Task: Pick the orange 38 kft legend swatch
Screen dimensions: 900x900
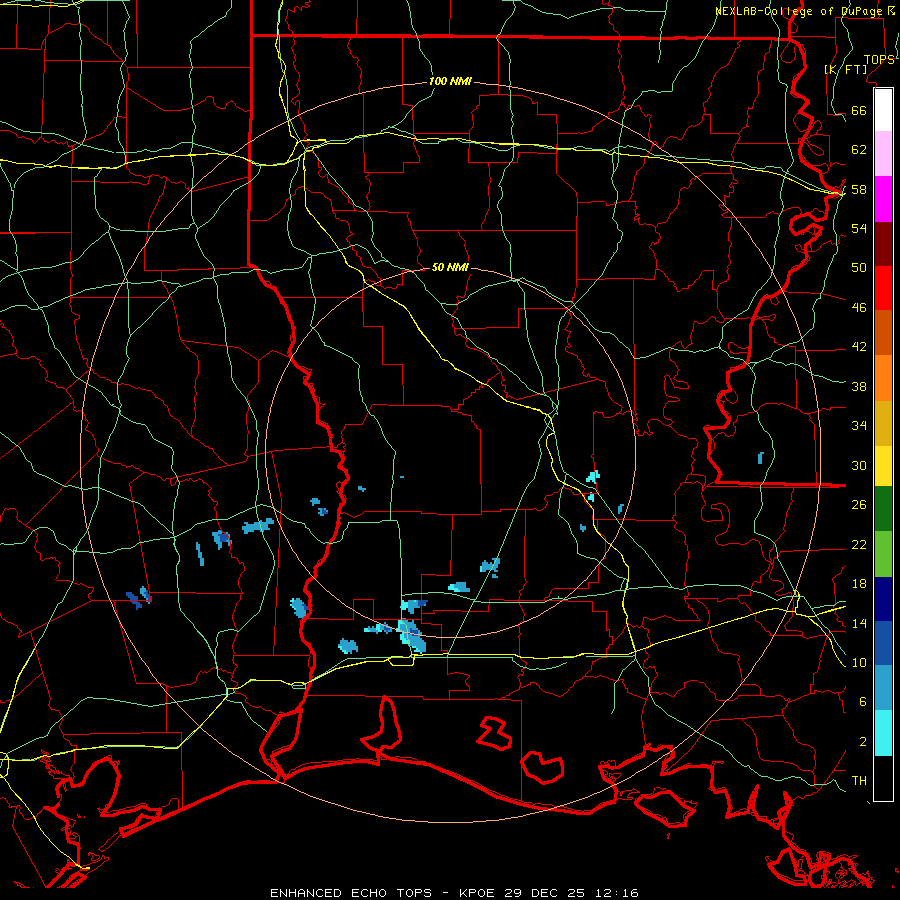Action: pyautogui.click(x=883, y=378)
